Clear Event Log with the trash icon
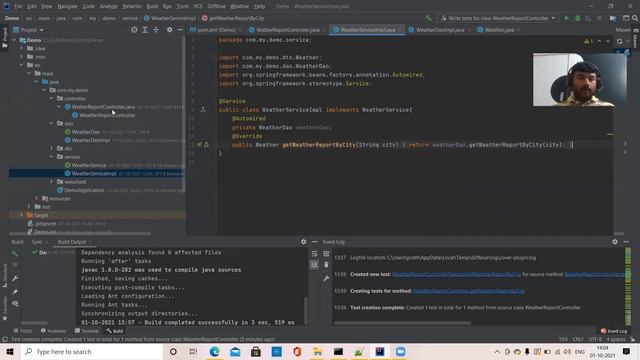 326,265
